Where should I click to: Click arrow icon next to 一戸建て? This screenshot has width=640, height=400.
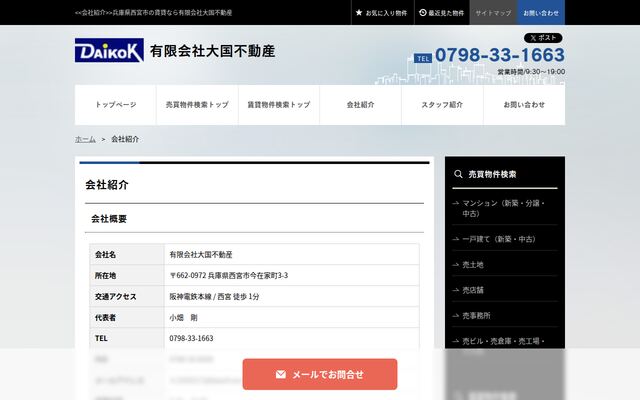(x=456, y=239)
